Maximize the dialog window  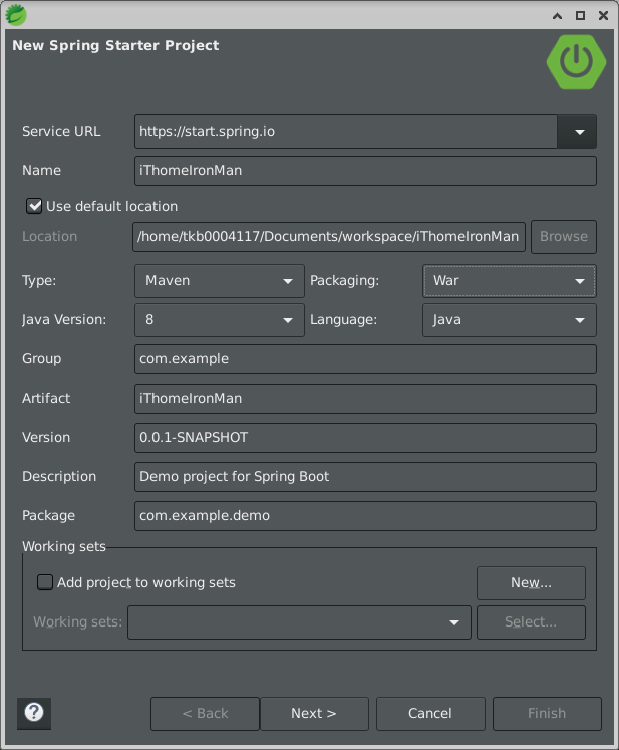coord(580,15)
